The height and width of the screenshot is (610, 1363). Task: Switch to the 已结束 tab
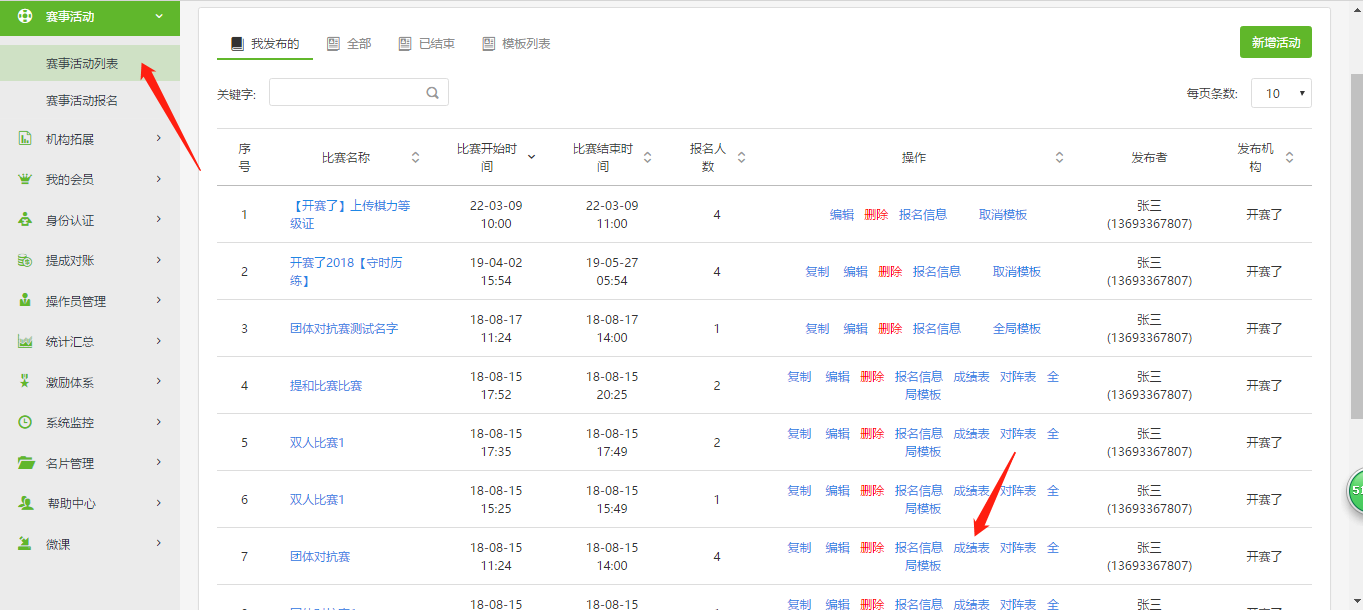426,44
